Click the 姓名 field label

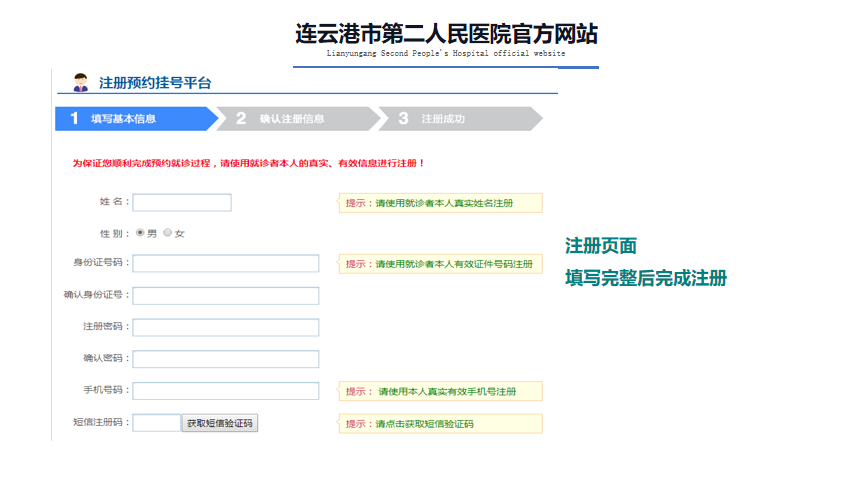(x=114, y=202)
